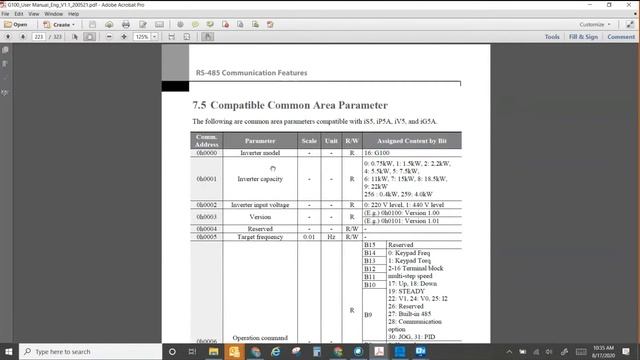Click the Save to cloud icon

109,24
